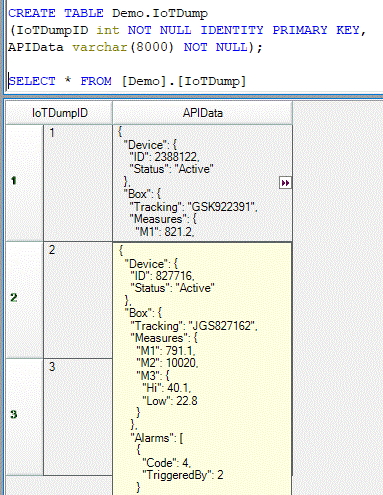The width and height of the screenshot is (383, 495).
Task: Click the SELECT * FROM query line
Action: 127,81
